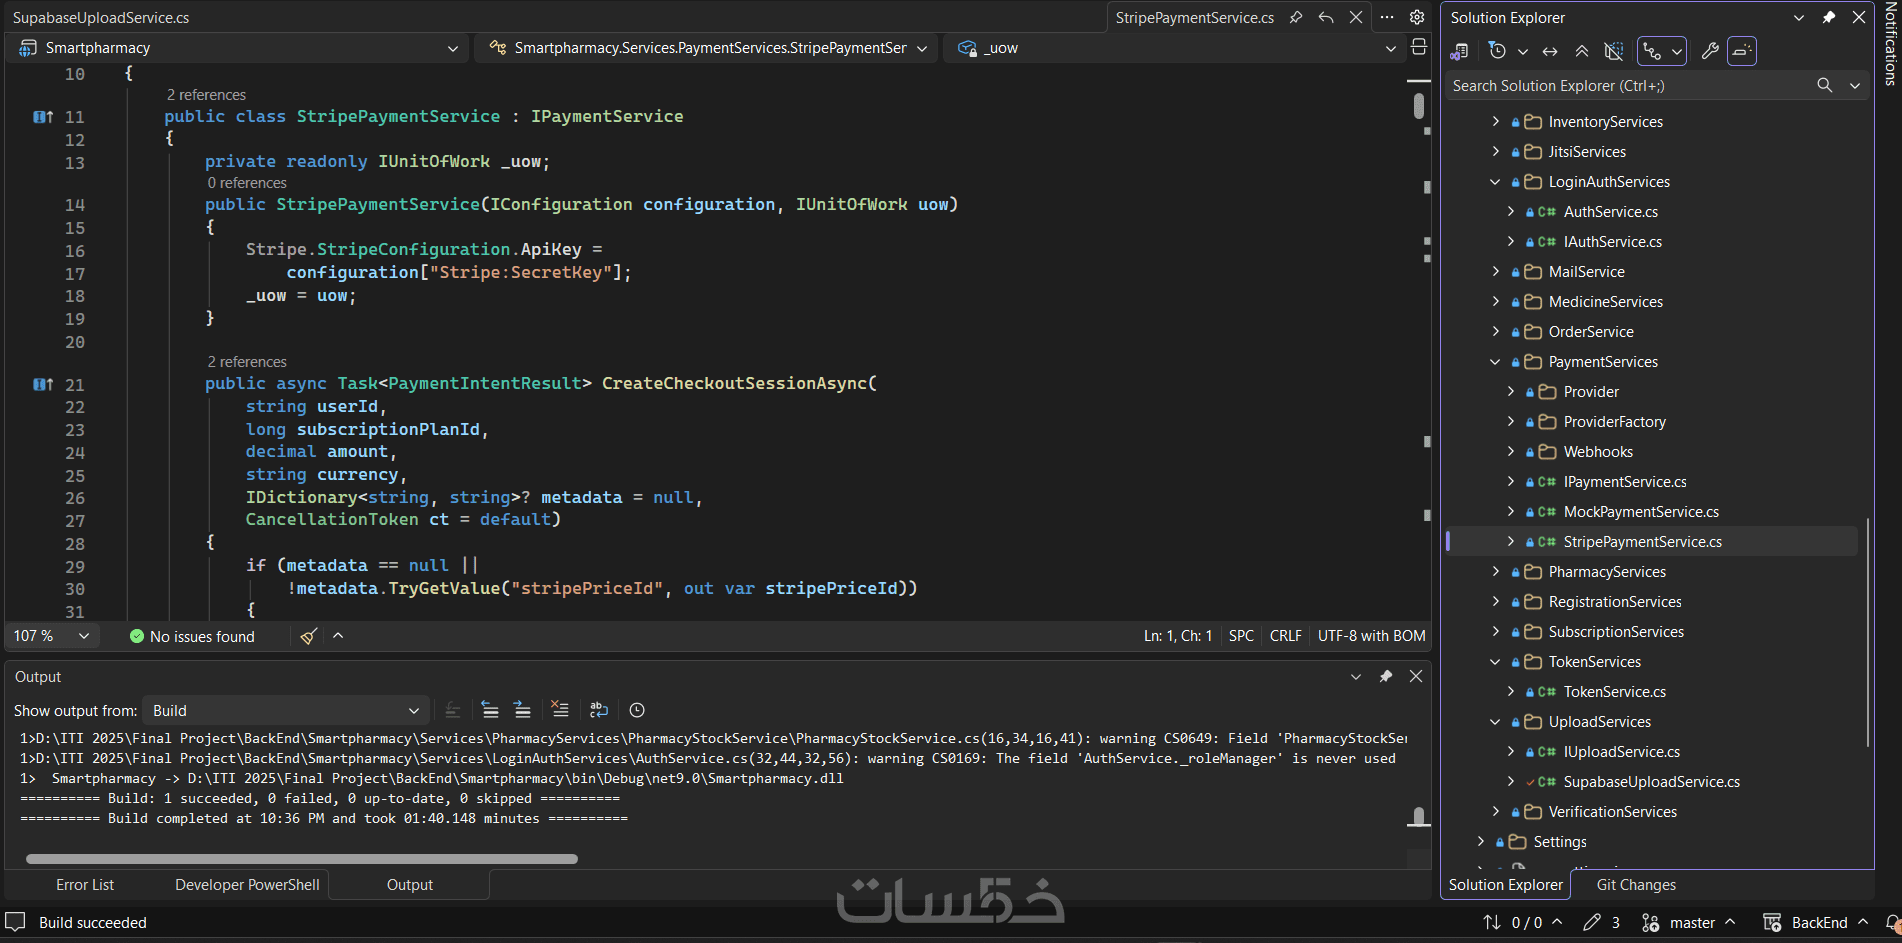Viewport: 1902px width, 943px height.
Task: Click the Output horizontal scrollbar thumb
Action: [x=301, y=859]
